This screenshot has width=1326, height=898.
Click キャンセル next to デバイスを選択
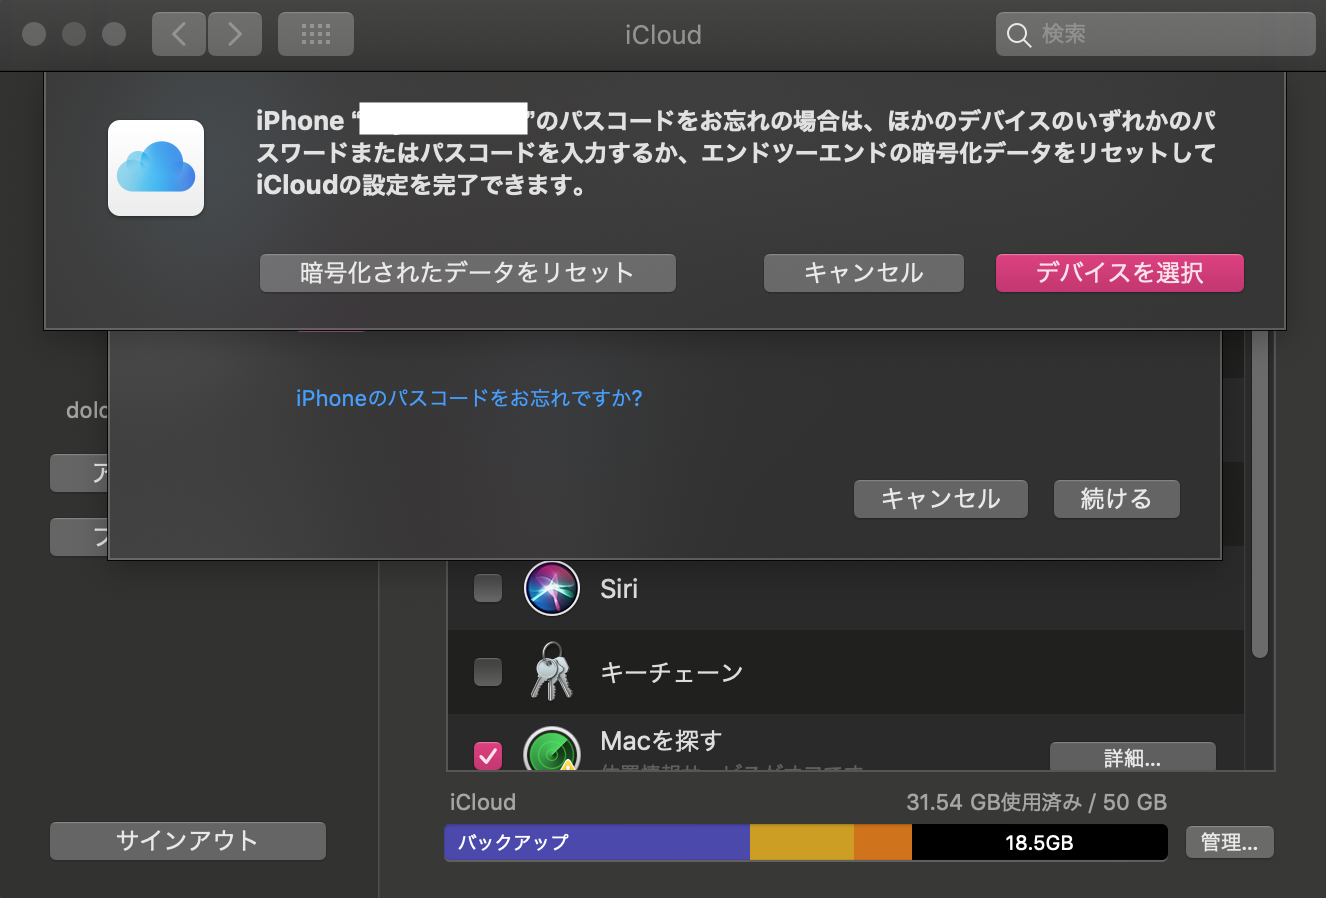(x=864, y=273)
